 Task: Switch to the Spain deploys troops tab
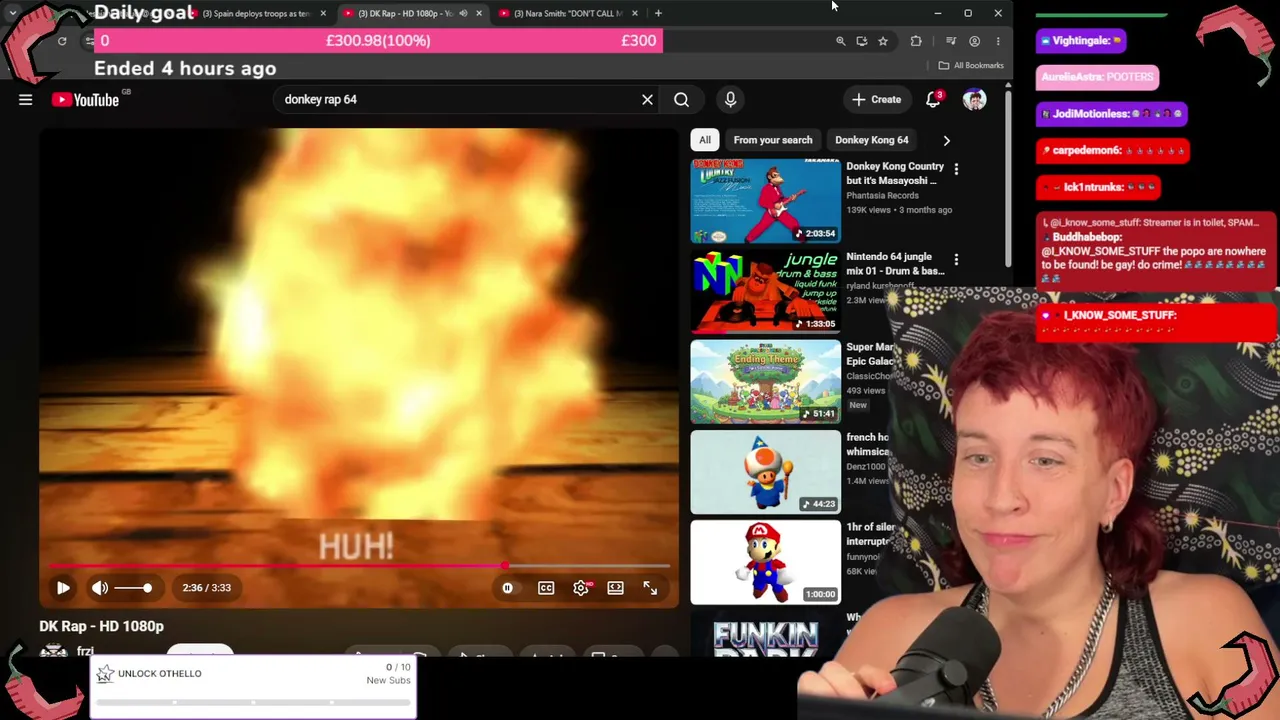(255, 13)
